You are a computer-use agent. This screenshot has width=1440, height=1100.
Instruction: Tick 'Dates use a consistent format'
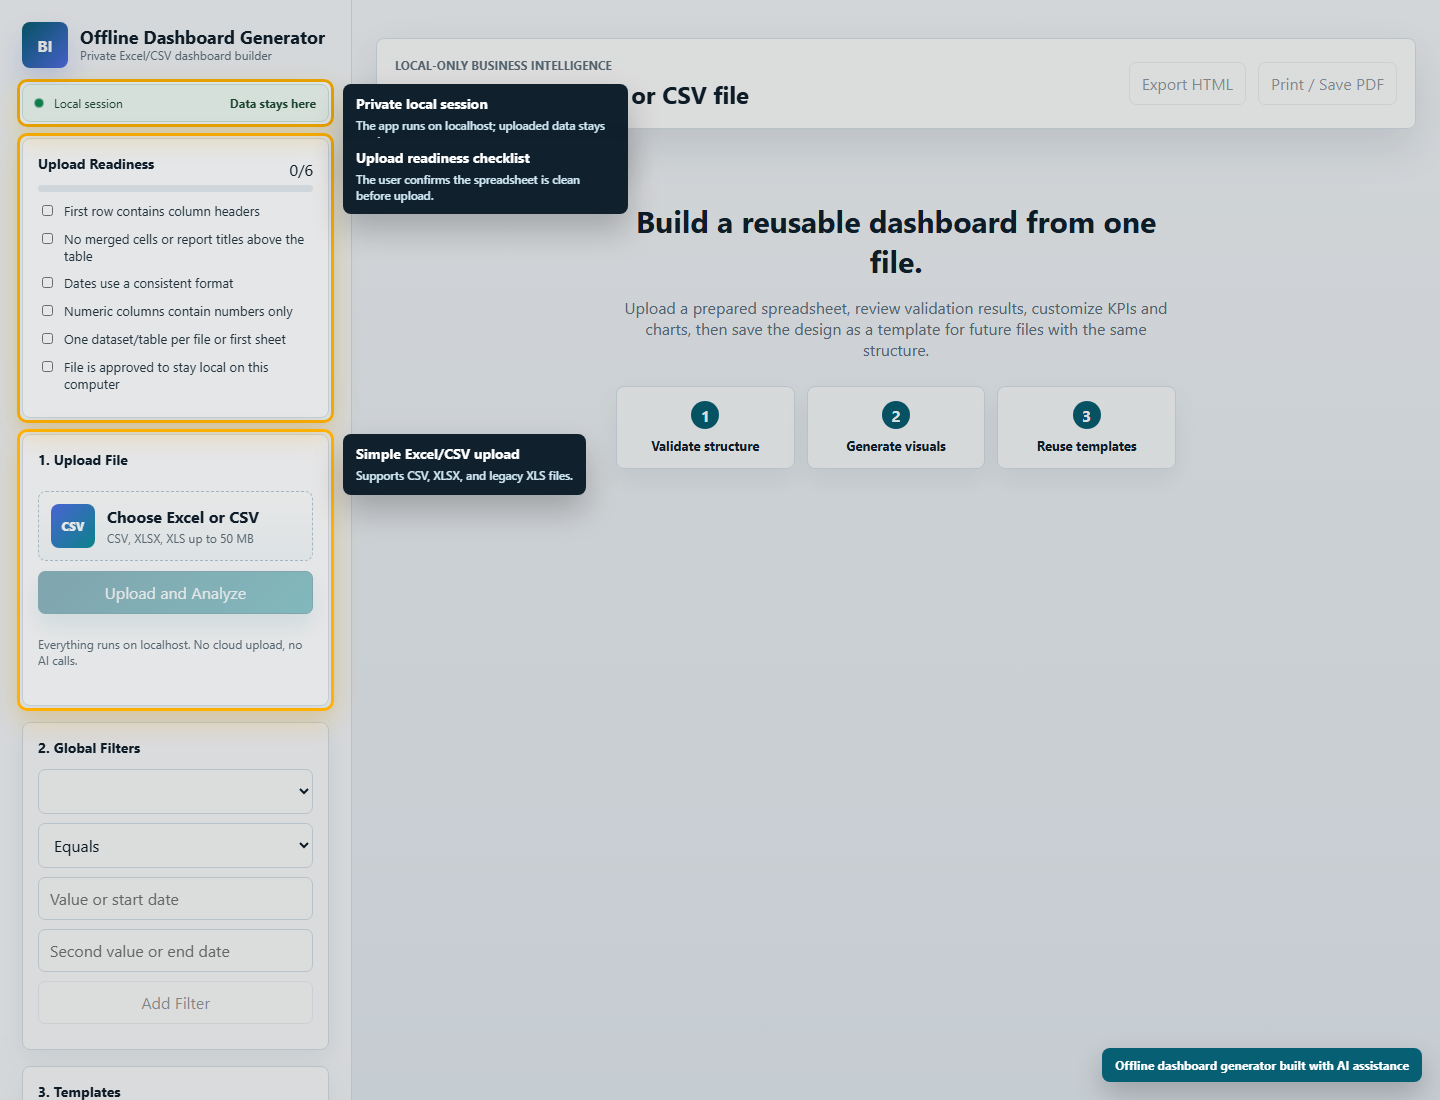(x=47, y=283)
